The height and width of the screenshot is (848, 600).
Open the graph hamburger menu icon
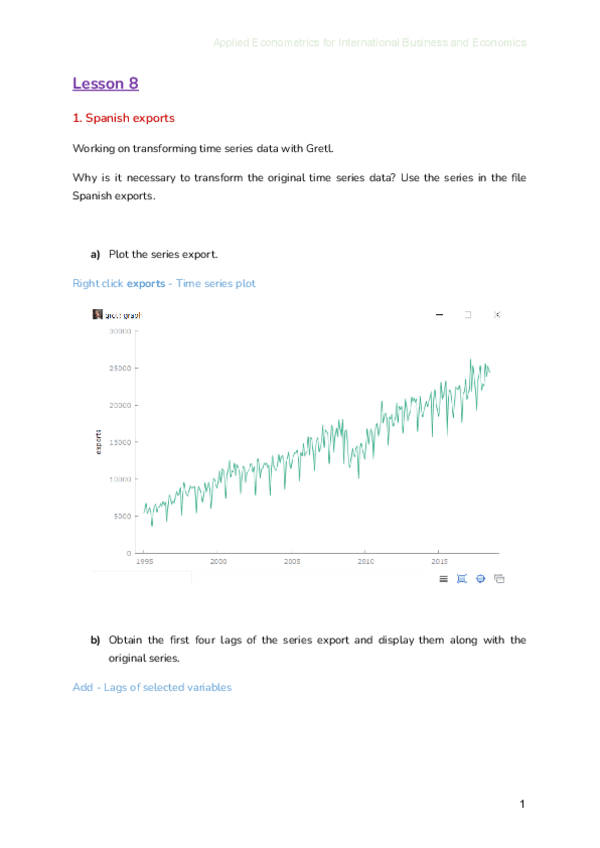pyautogui.click(x=444, y=579)
